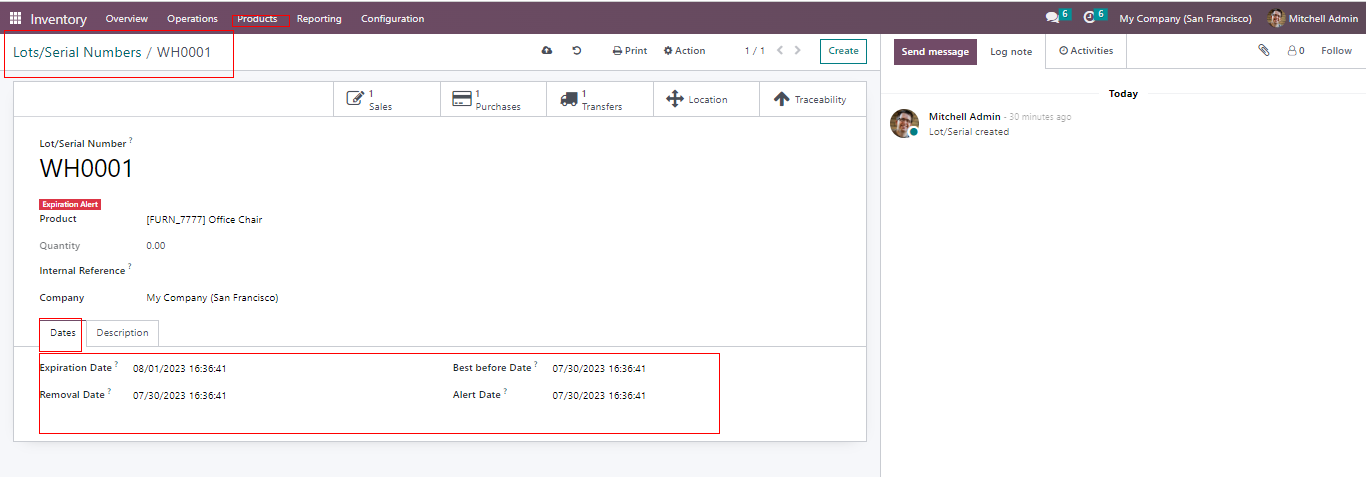
Task: Open the activities clock icon in navbar
Action: [x=1090, y=18]
